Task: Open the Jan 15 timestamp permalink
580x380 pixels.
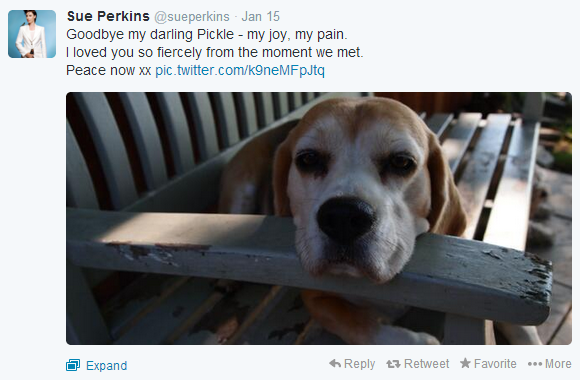Action: point(260,17)
